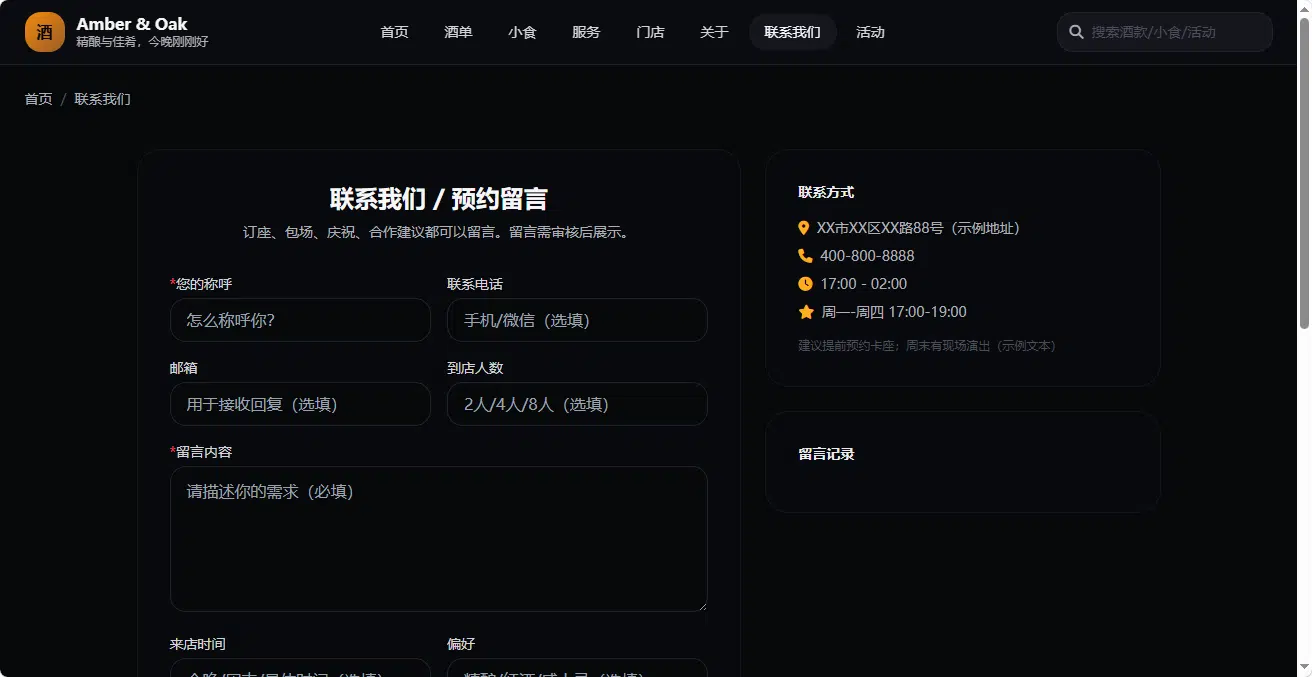1312x677 pixels.
Task: Click the search magnifier icon
Action: tap(1077, 32)
